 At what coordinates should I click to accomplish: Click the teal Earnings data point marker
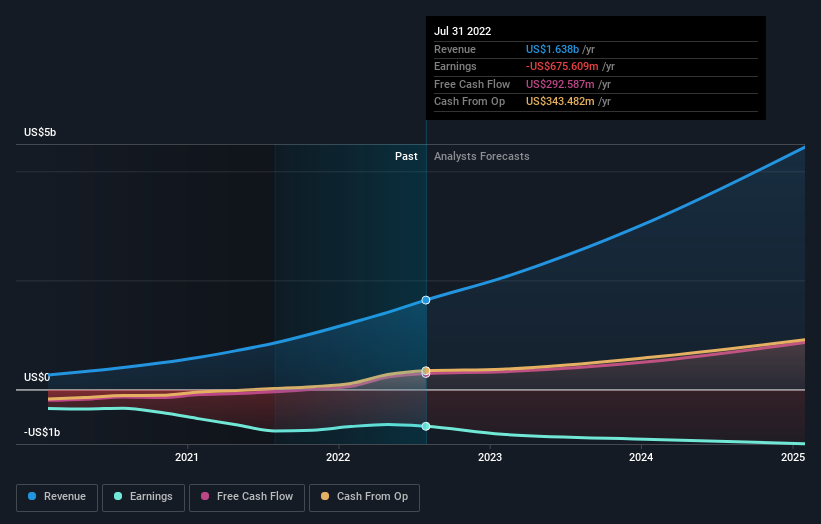[x=426, y=426]
